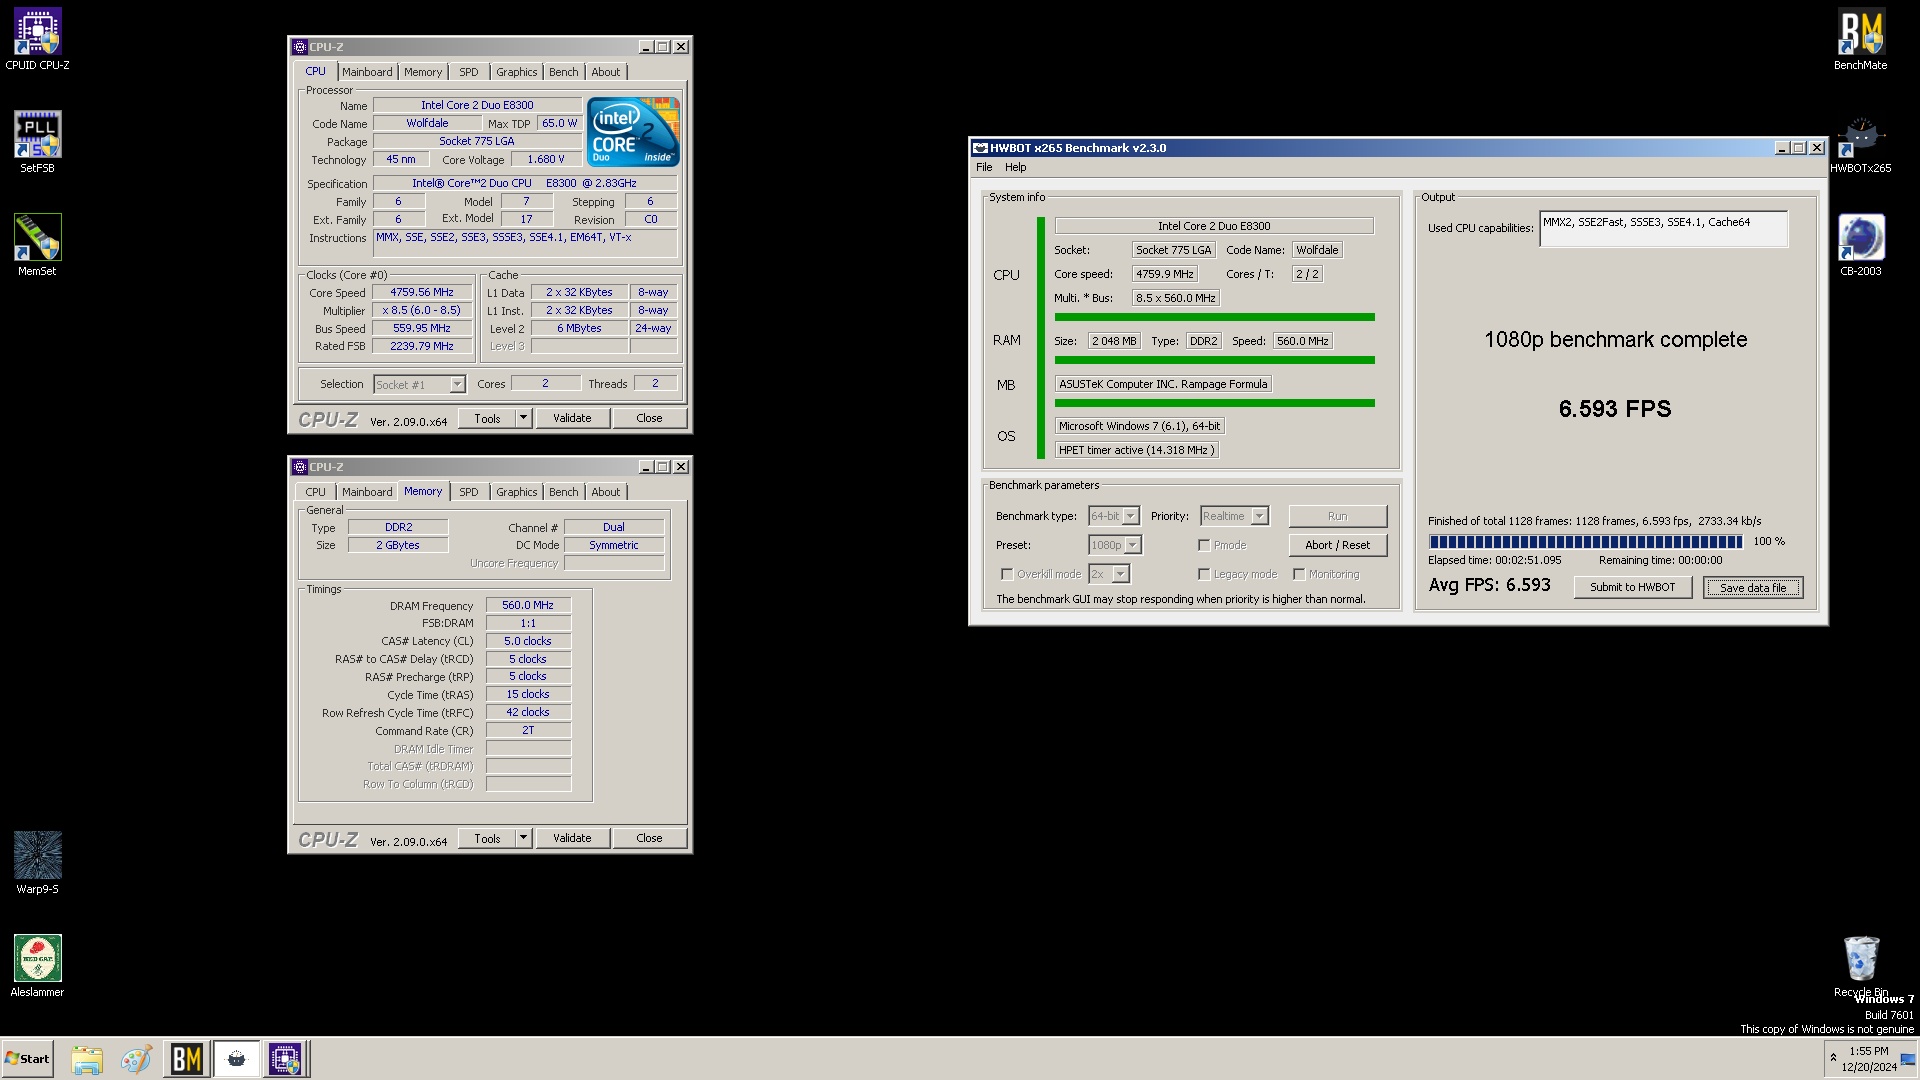1920x1080 pixels.
Task: Click the Core Speed value 4759.56 MHz
Action: point(421,293)
